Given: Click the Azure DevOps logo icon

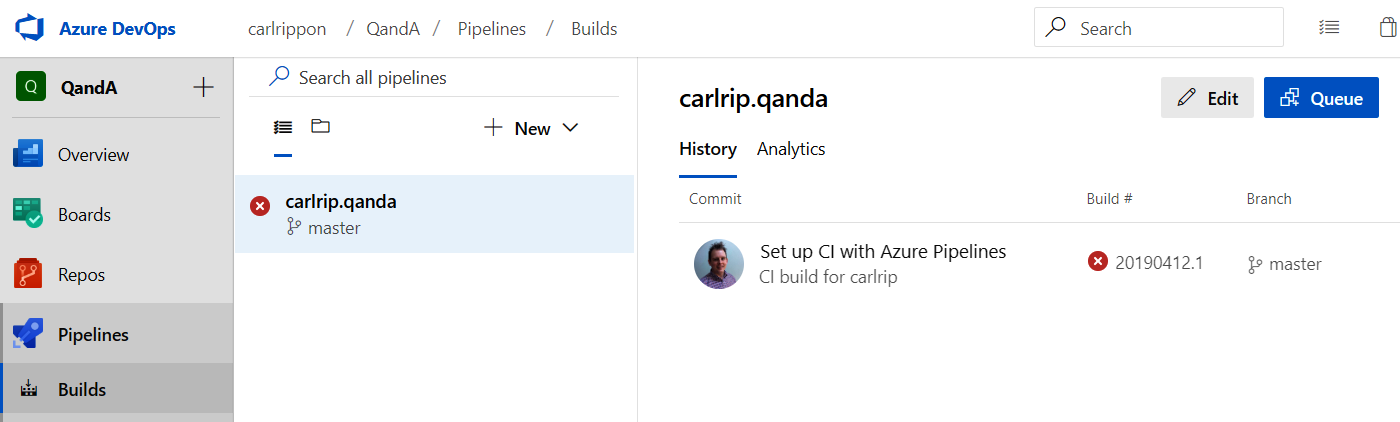Looking at the screenshot, I should [30, 29].
